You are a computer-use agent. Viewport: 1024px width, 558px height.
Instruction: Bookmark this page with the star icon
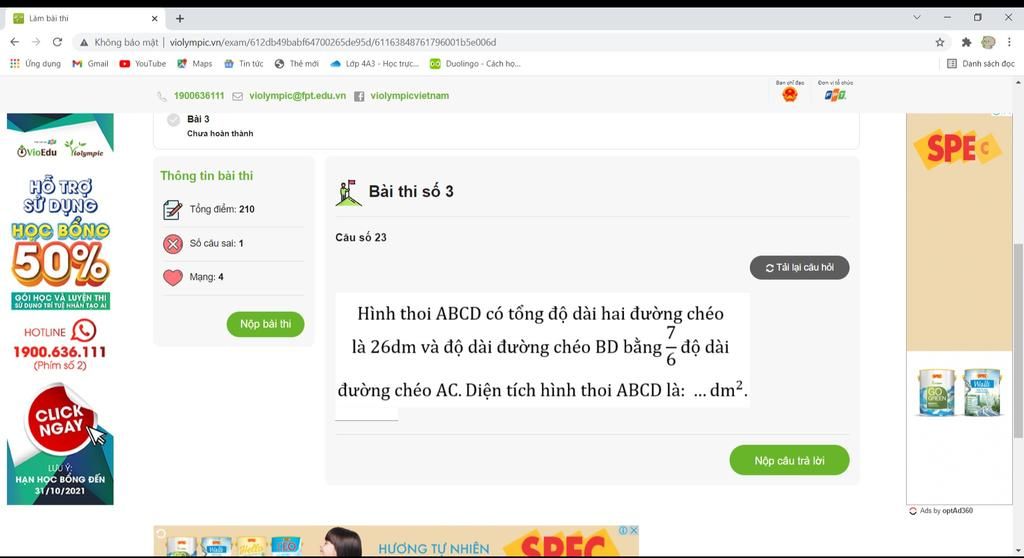(940, 42)
